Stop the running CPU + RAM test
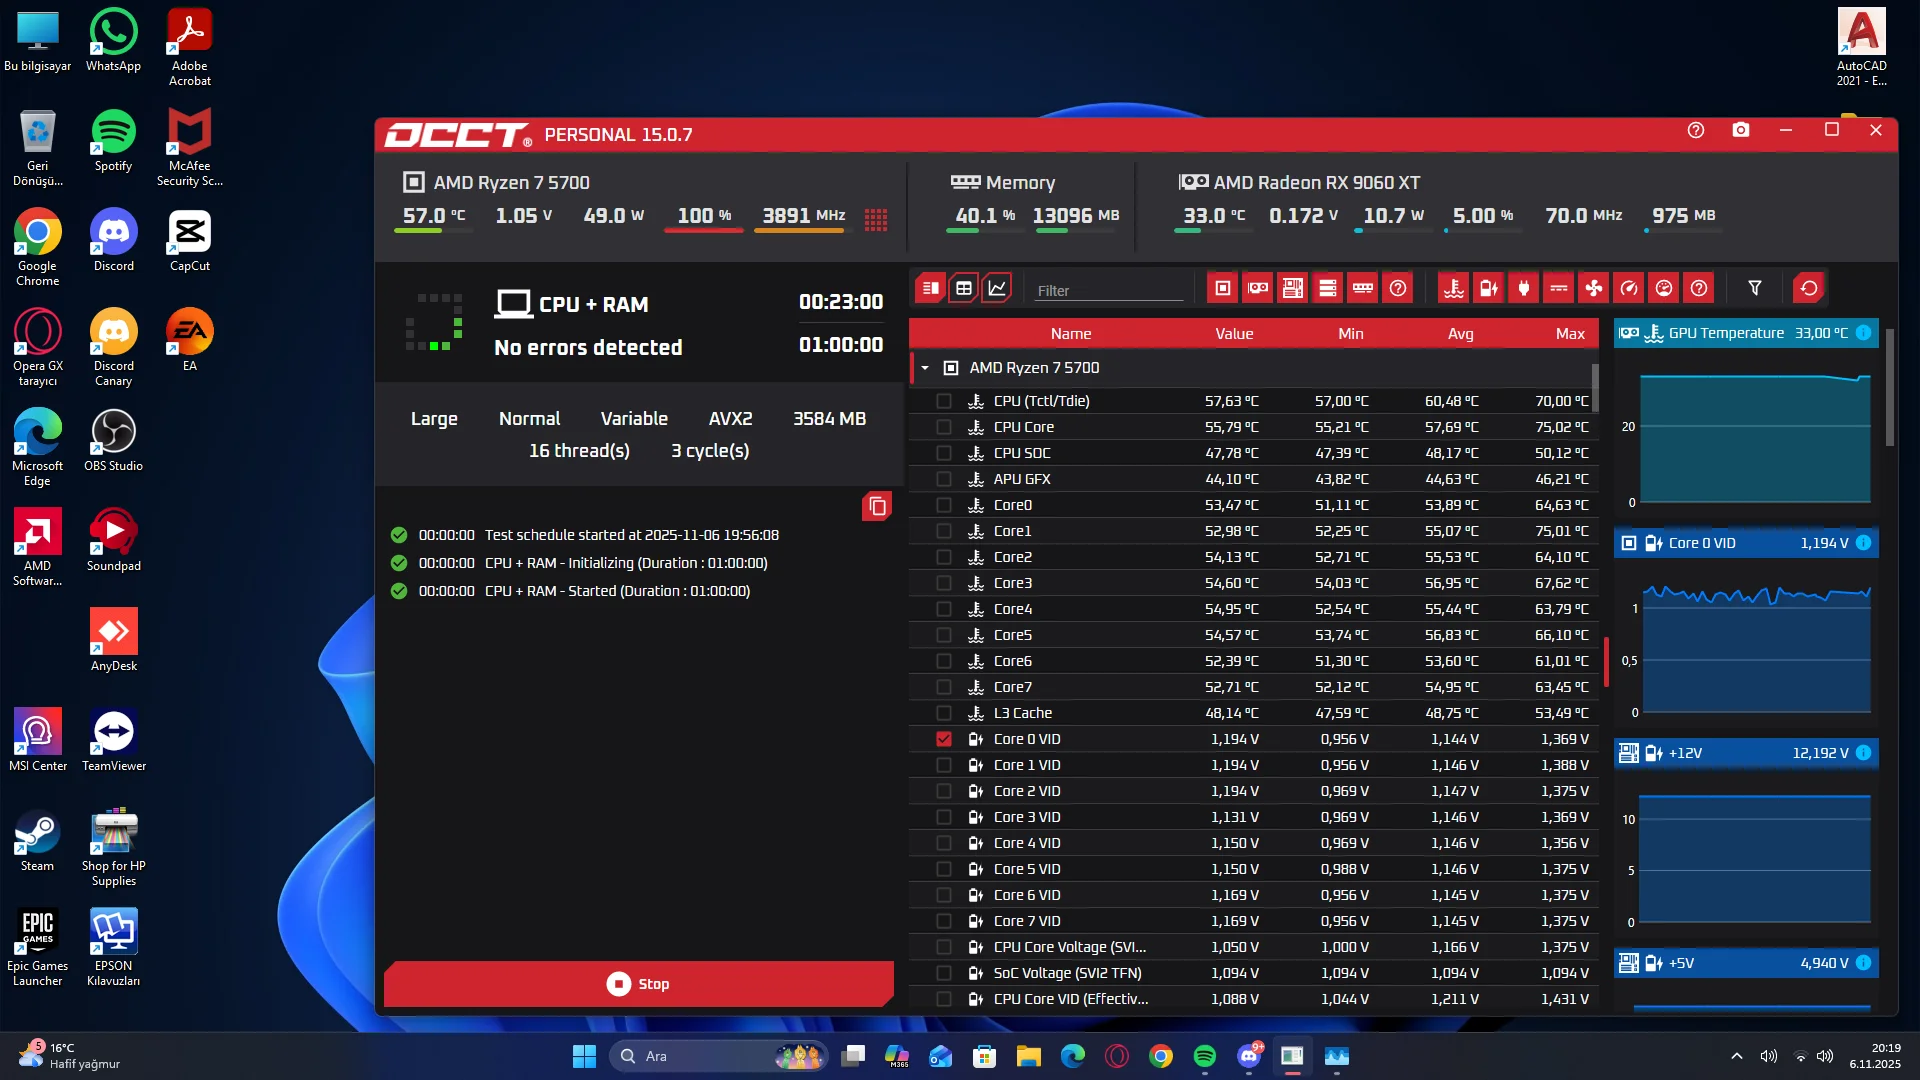 click(x=638, y=984)
